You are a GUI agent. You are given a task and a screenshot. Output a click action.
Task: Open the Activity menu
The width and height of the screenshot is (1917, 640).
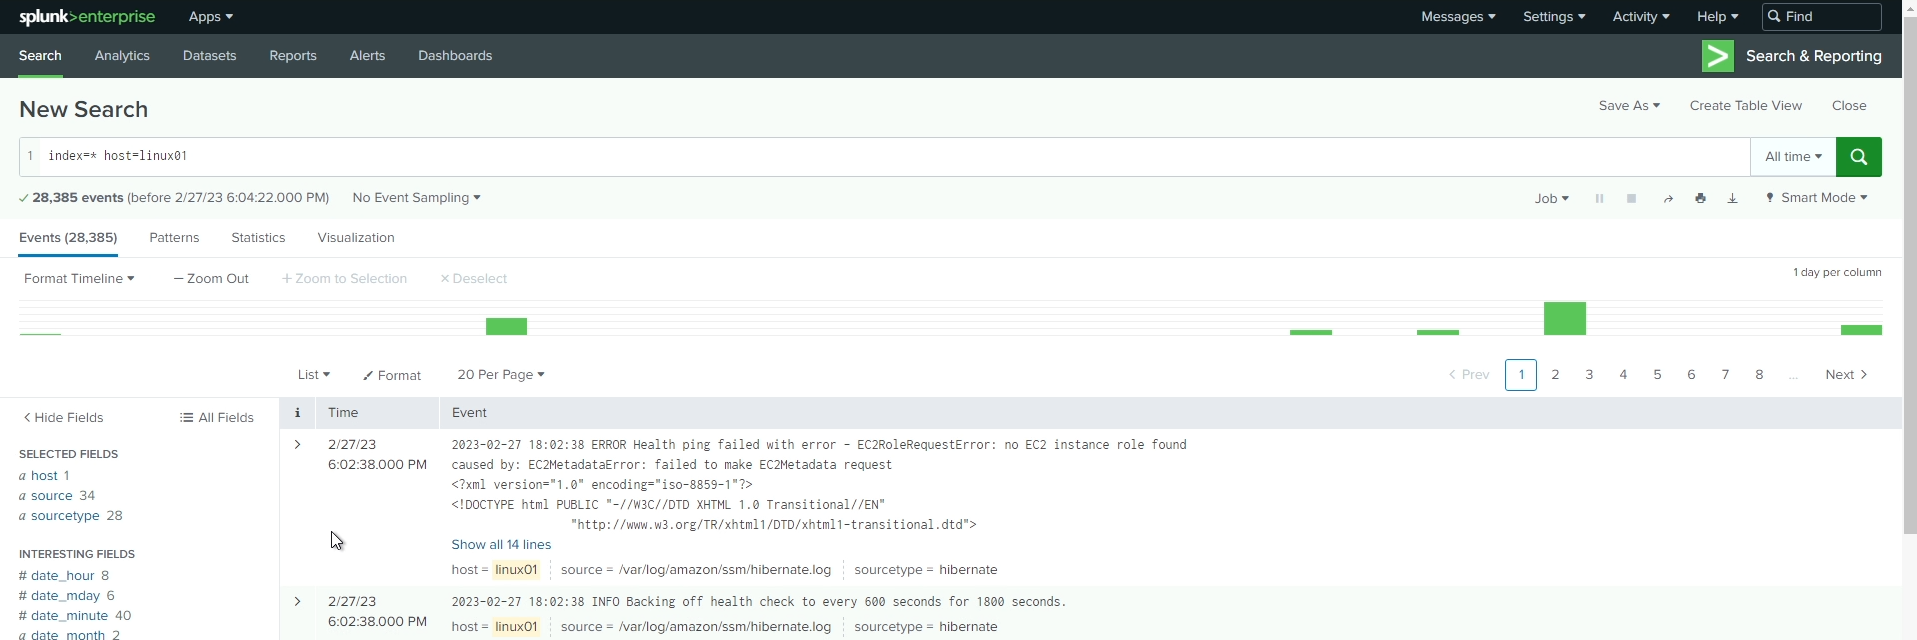pyautogui.click(x=1640, y=17)
